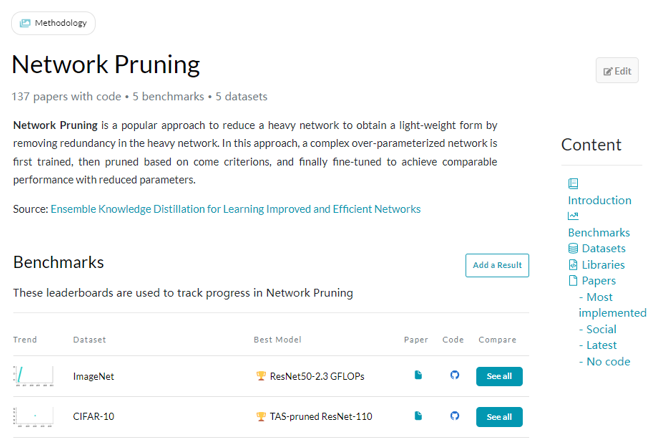Open the CIFAR-10 paper document icon
This screenshot has height=439, width=655.
click(x=418, y=416)
